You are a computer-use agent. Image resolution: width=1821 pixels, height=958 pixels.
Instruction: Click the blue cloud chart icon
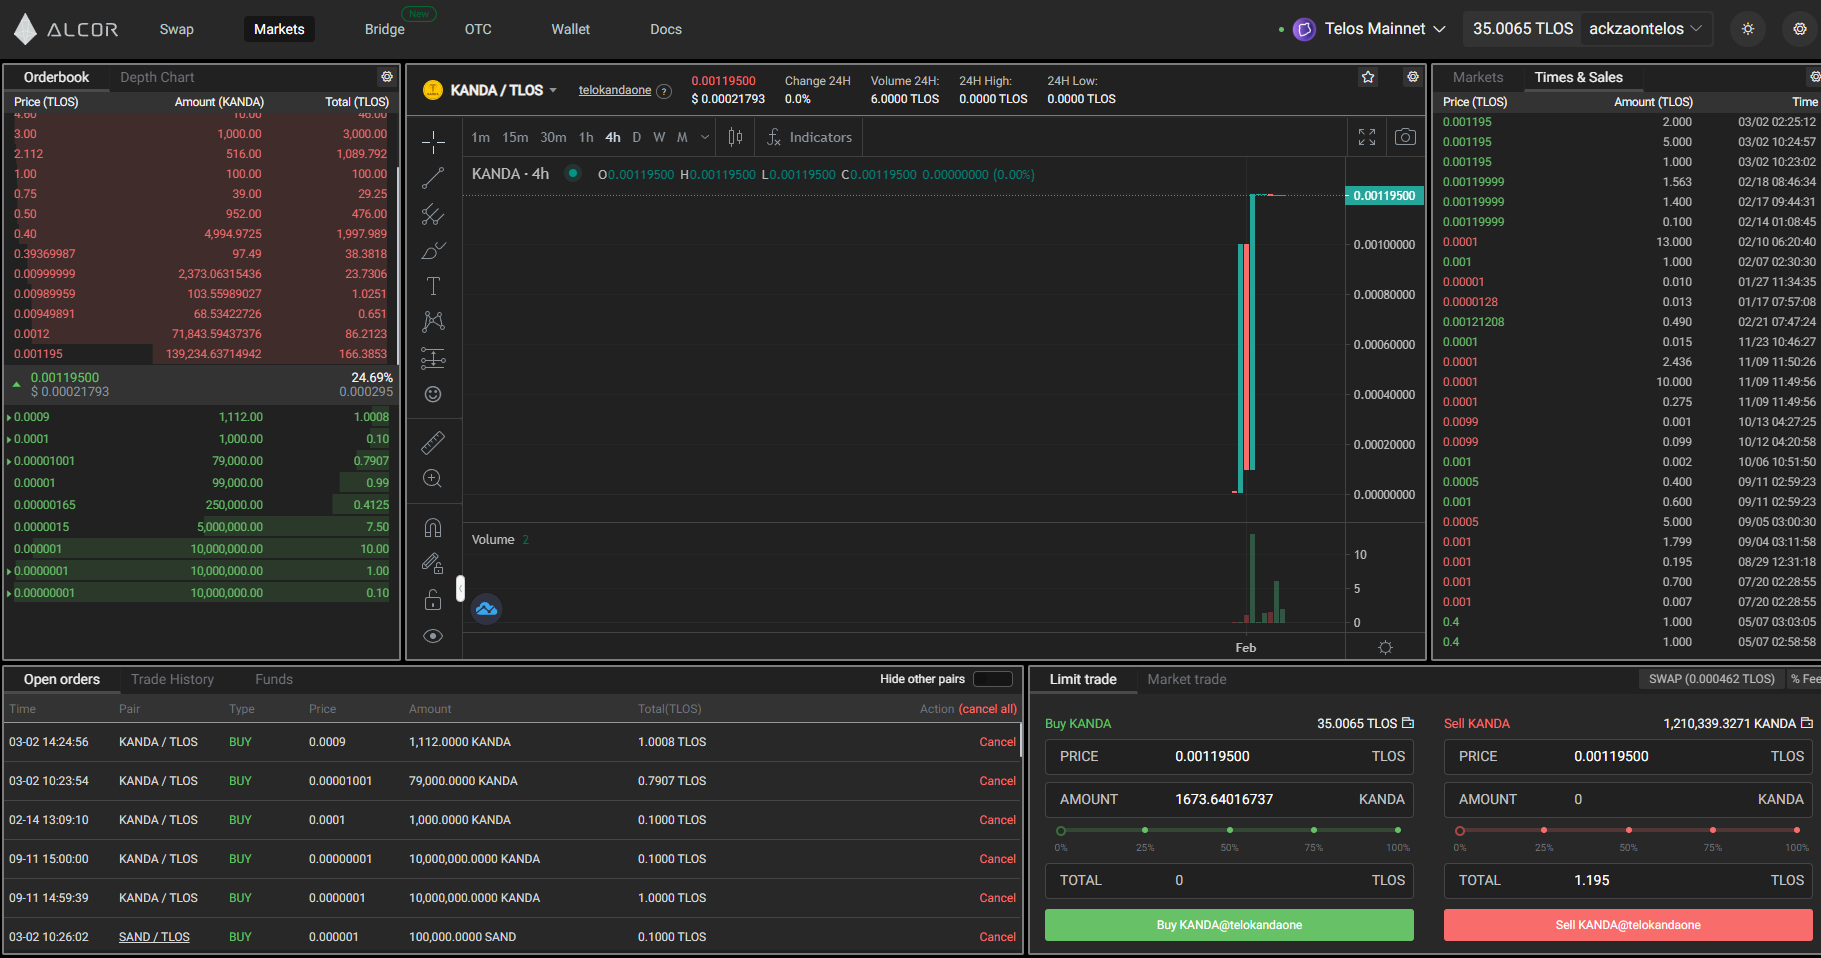486,608
